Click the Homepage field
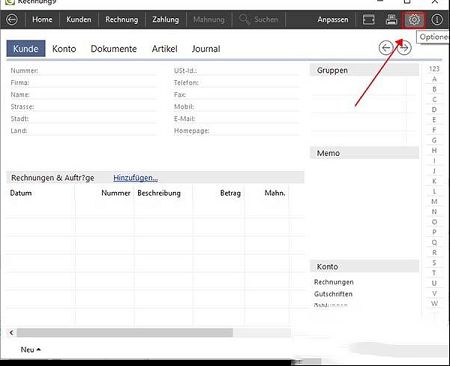 pos(237,131)
